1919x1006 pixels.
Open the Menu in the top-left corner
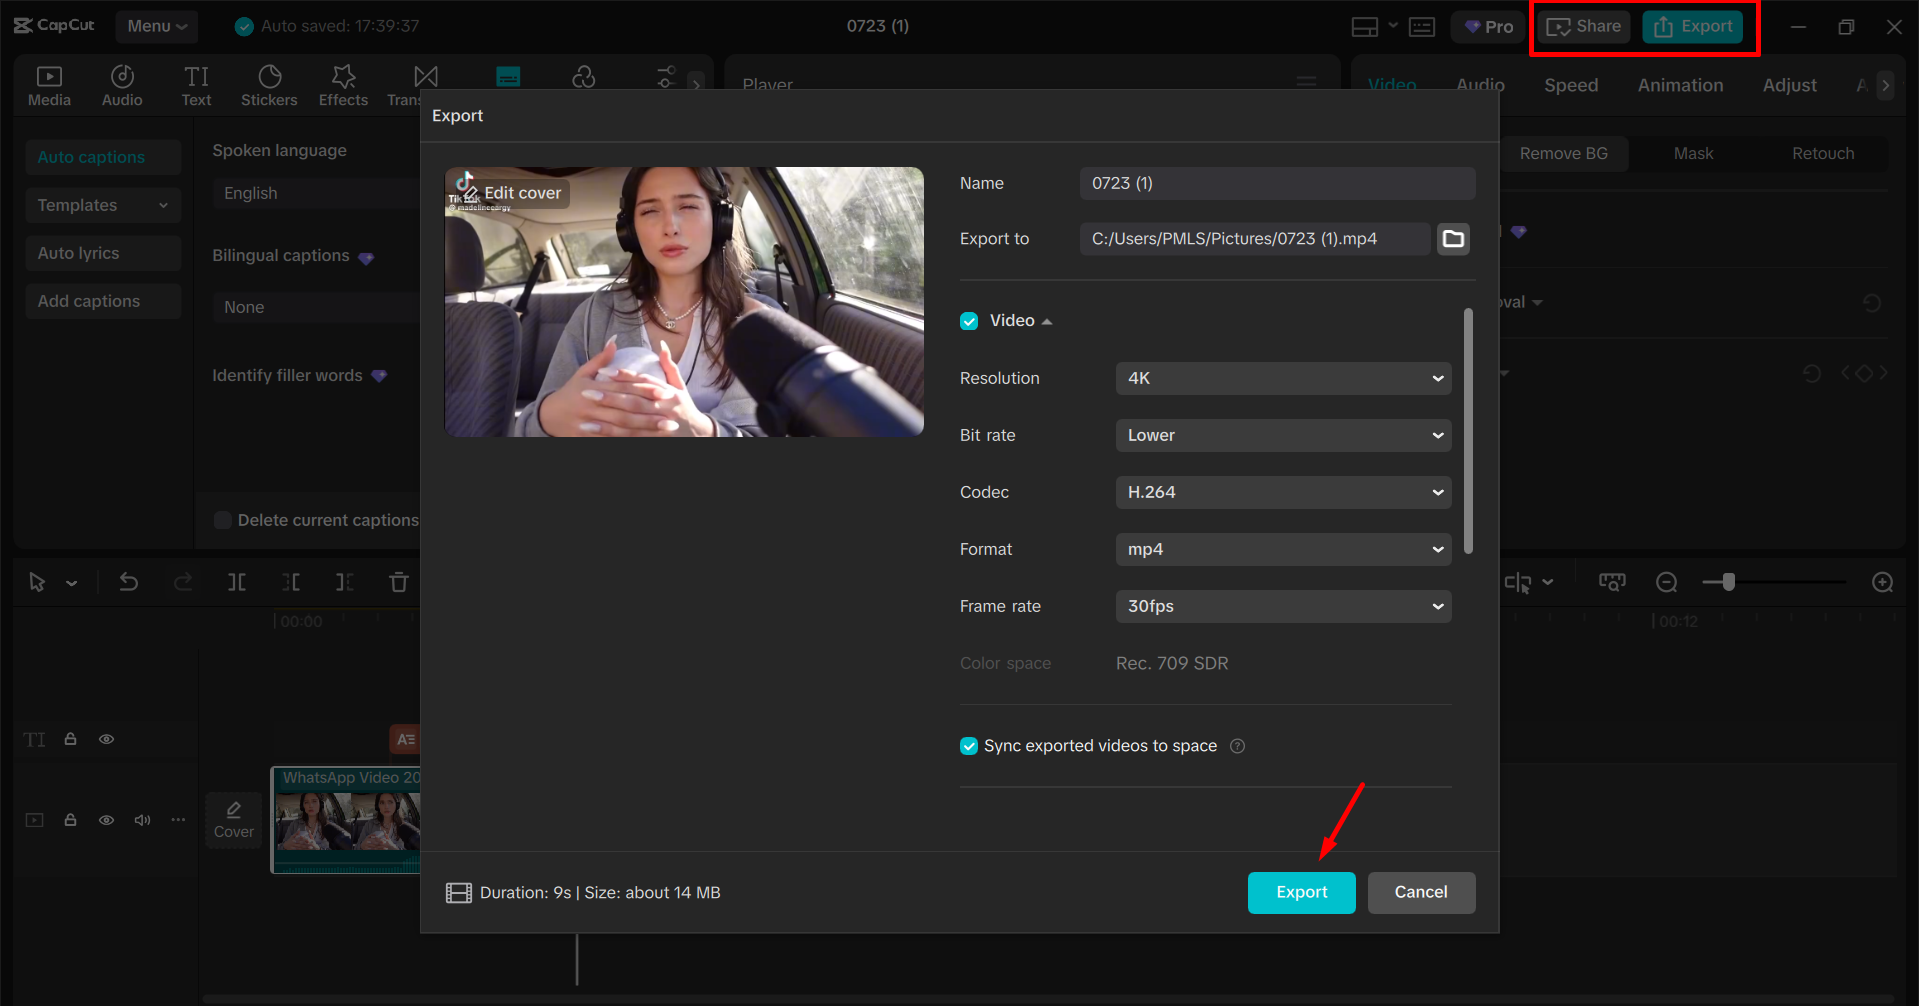click(156, 26)
